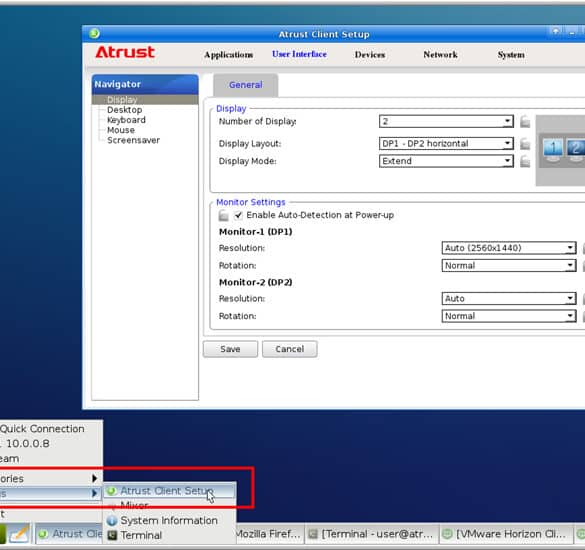The height and width of the screenshot is (550, 585).
Task: Choose Mixer from the submenu
Action: (x=169, y=506)
